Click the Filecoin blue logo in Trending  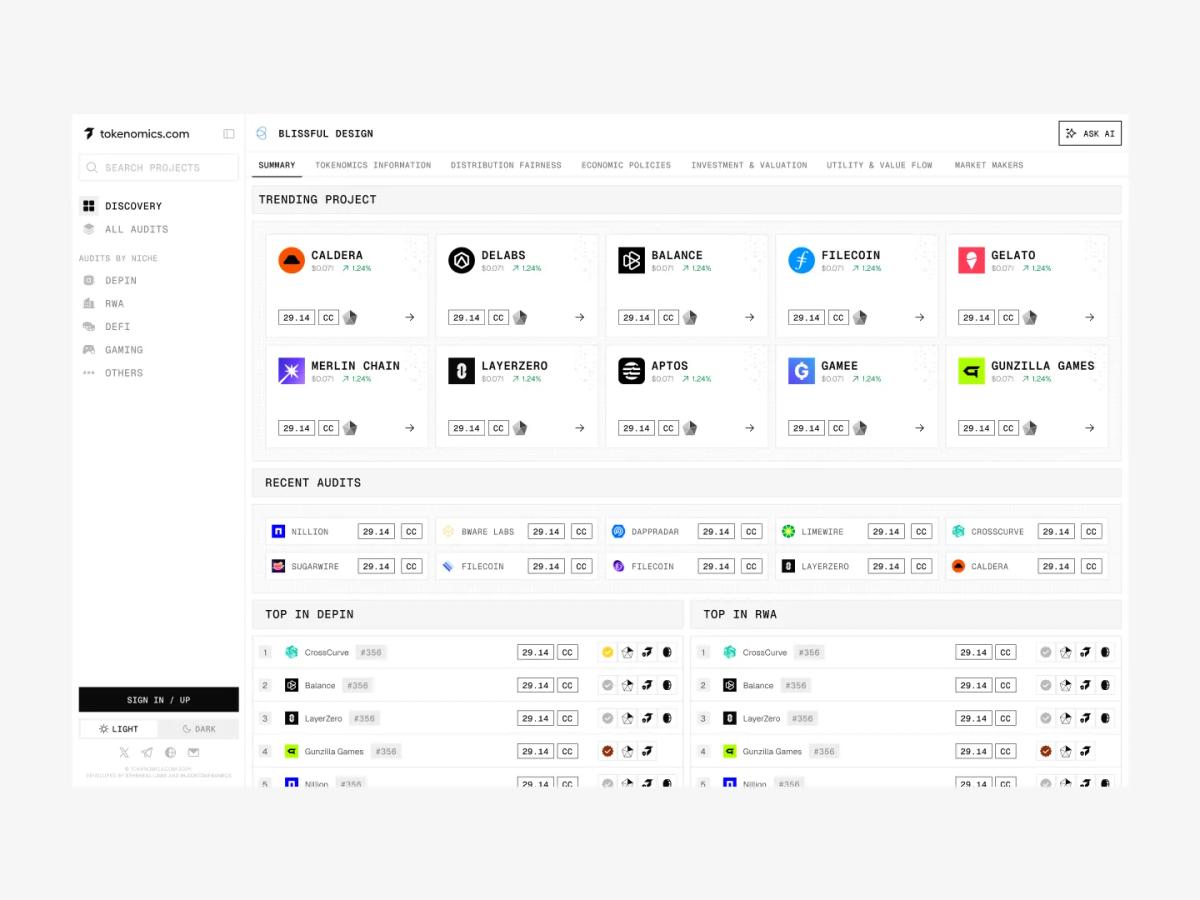801,261
